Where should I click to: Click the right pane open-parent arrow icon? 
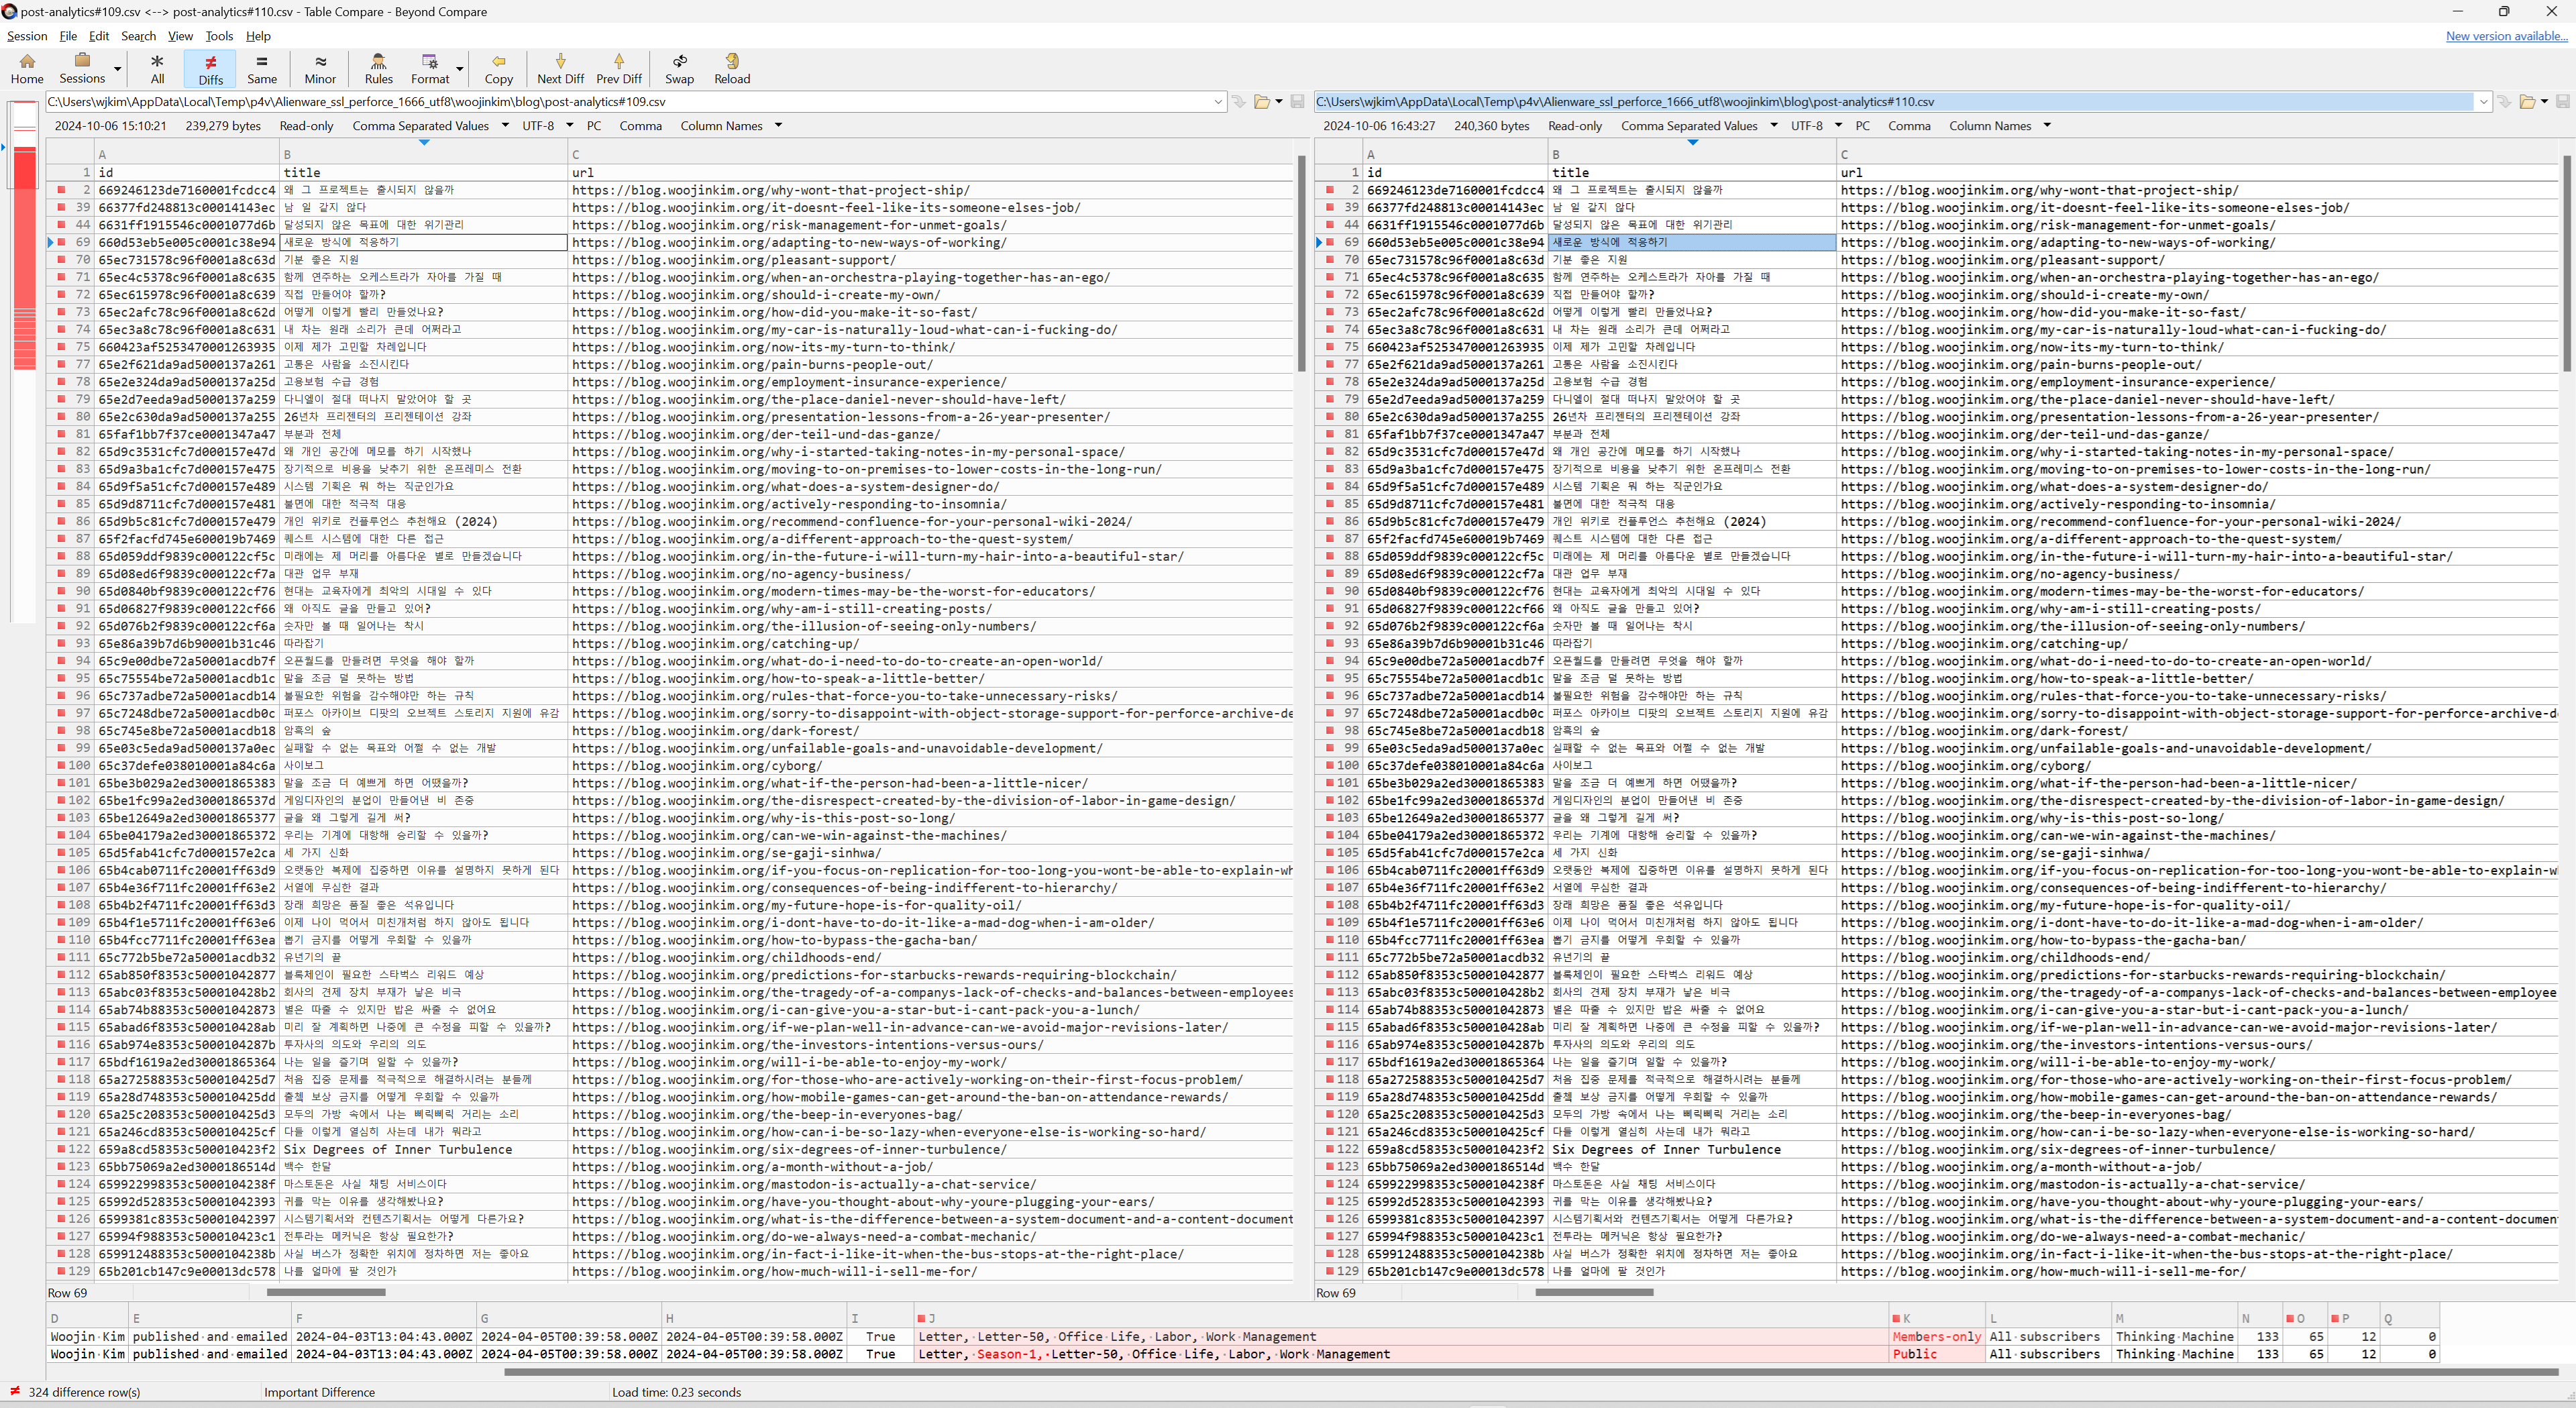2503,101
